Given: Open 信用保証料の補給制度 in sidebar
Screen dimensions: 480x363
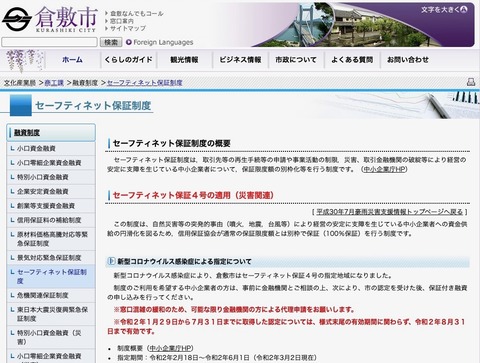Looking at the screenshot, I should click(x=51, y=220).
